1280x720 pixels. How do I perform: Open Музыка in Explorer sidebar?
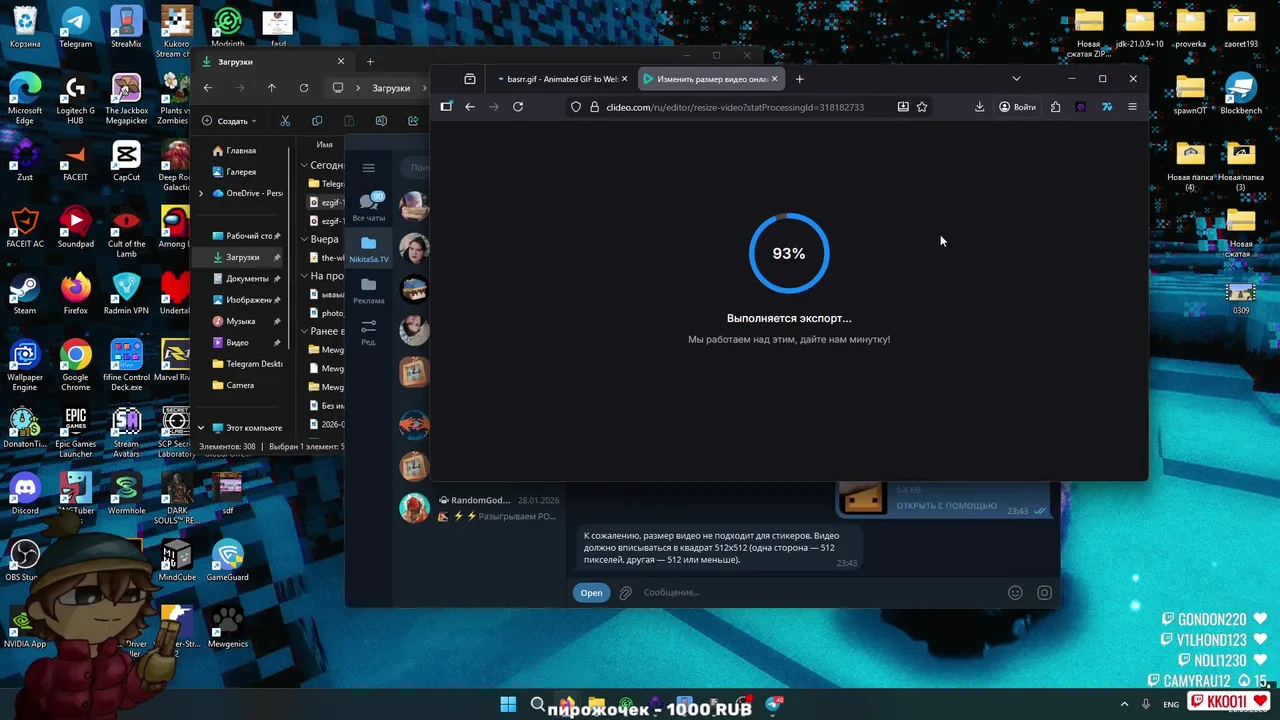pos(240,321)
